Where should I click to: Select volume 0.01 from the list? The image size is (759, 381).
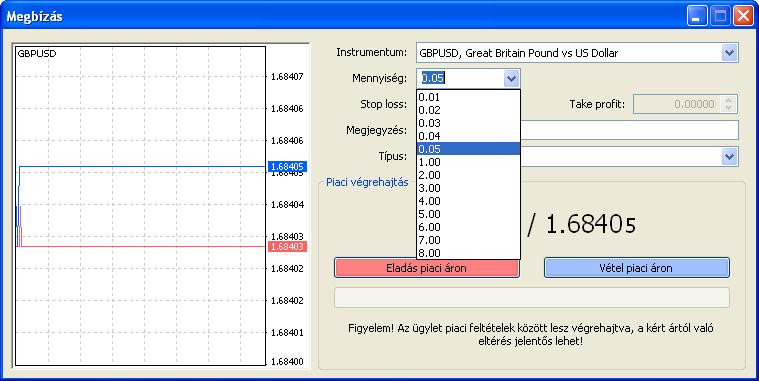[468, 97]
